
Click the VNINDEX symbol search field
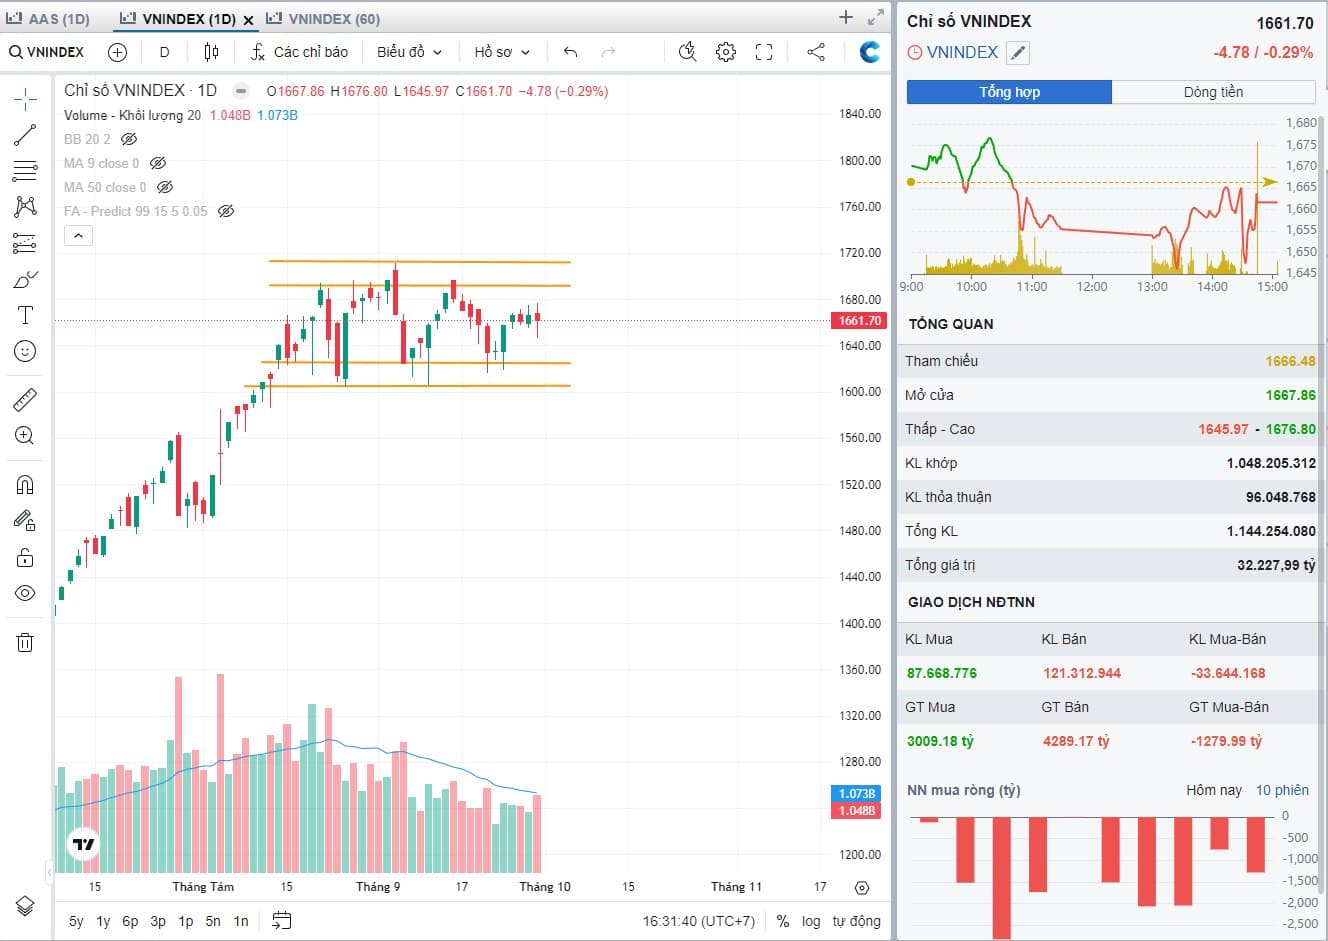click(x=47, y=52)
